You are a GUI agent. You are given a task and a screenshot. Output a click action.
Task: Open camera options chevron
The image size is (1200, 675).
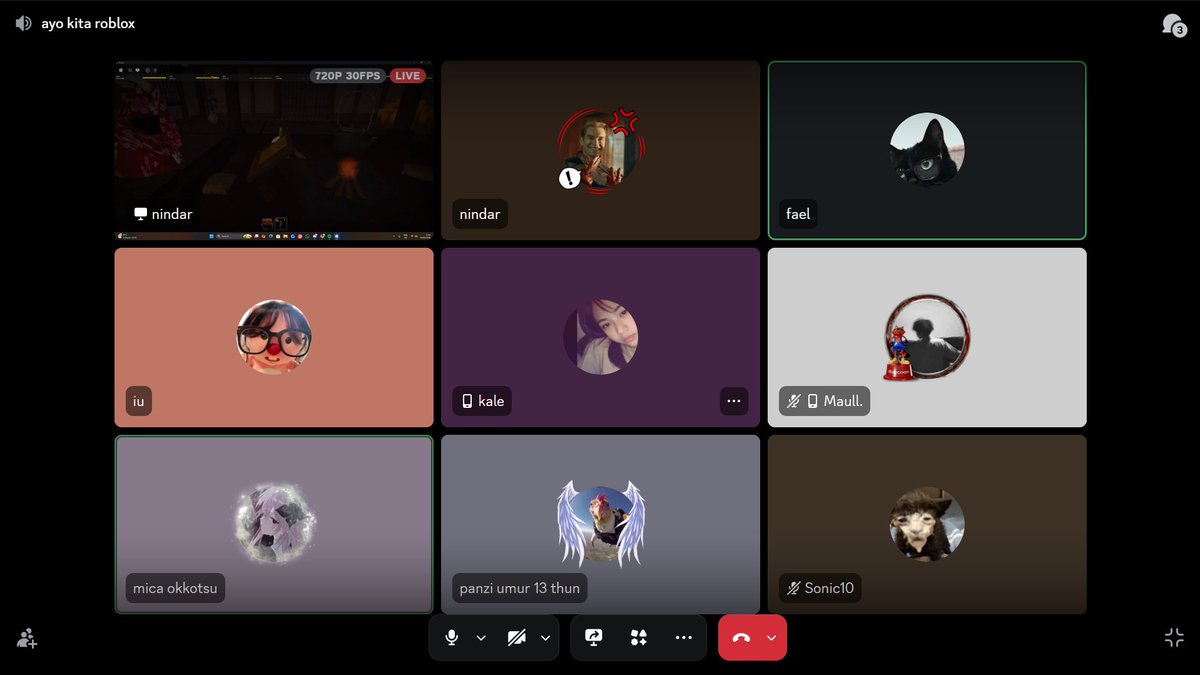coord(545,638)
